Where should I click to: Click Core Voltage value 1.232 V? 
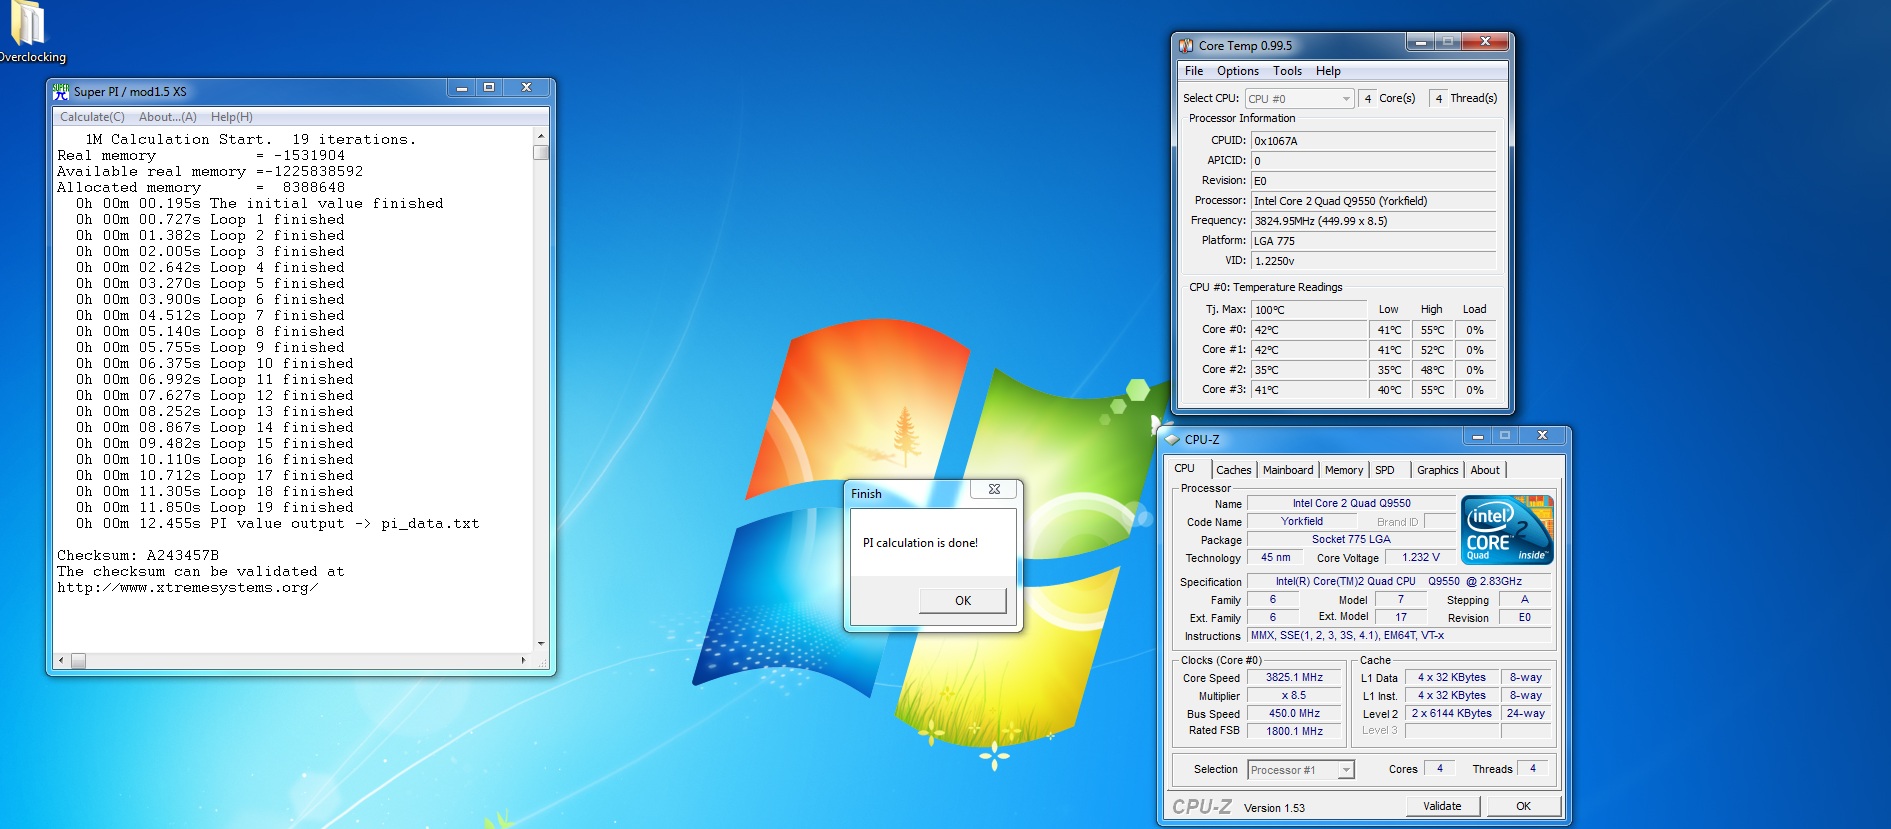point(1420,557)
